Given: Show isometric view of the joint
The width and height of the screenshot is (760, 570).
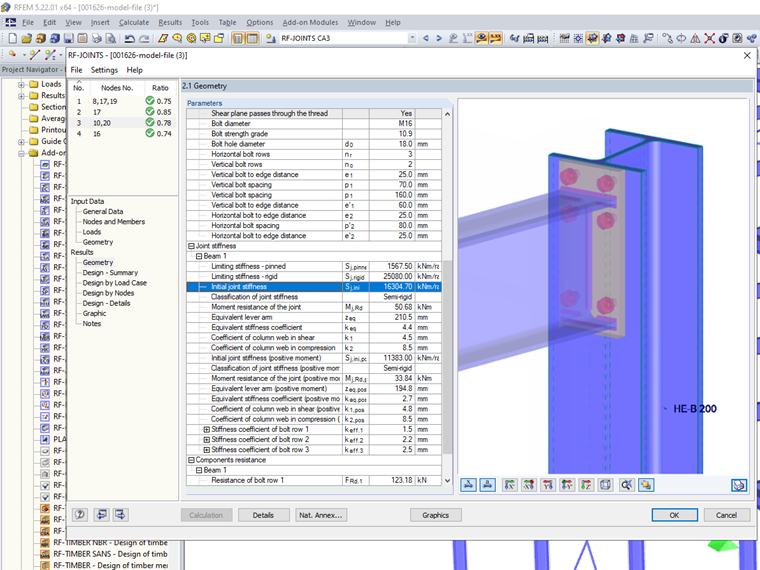Looking at the screenshot, I should [605, 485].
